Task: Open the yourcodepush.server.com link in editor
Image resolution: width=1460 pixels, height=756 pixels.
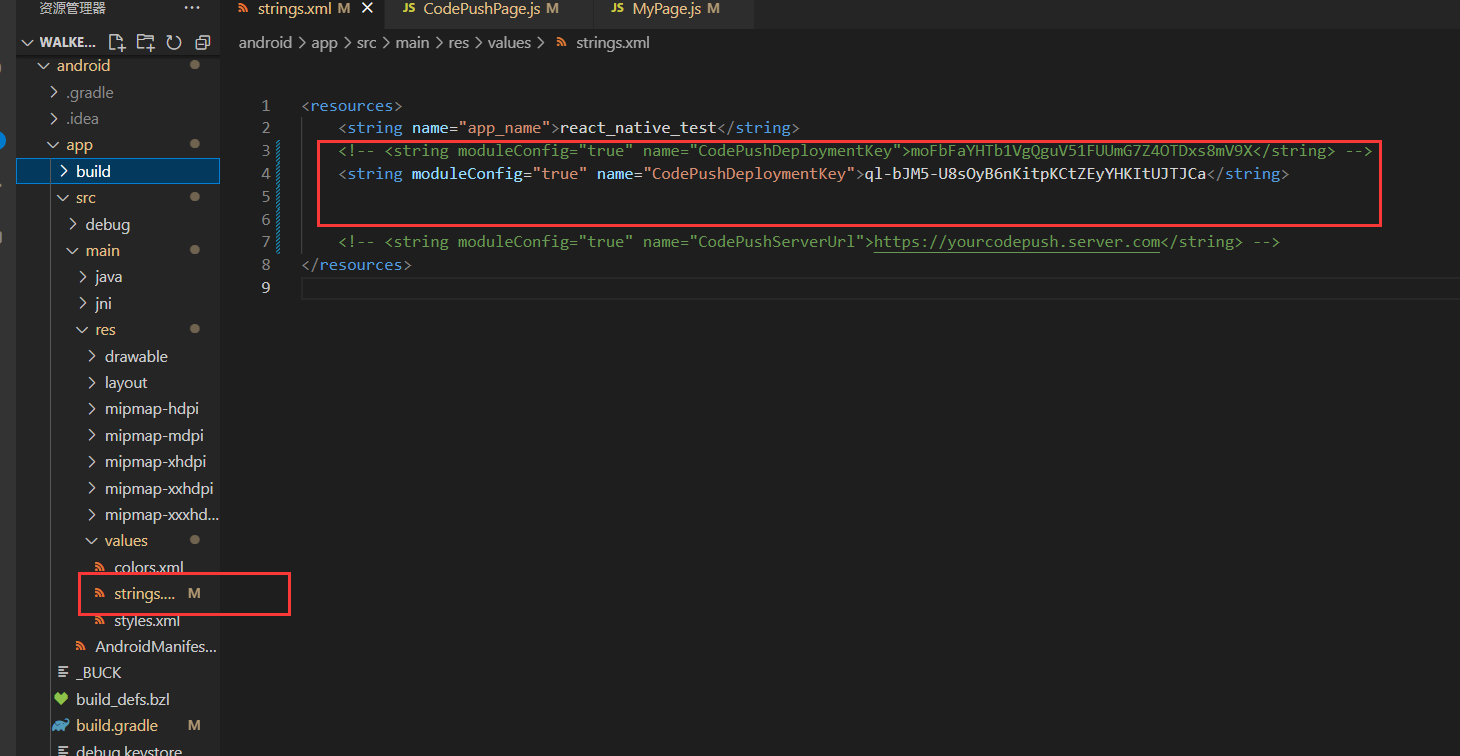Action: tap(1016, 242)
